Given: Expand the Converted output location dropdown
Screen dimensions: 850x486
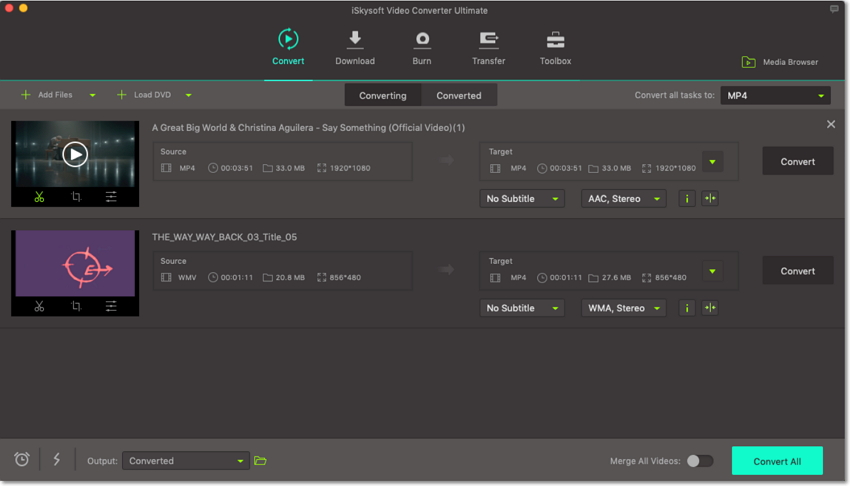Looking at the screenshot, I should click(186, 461).
